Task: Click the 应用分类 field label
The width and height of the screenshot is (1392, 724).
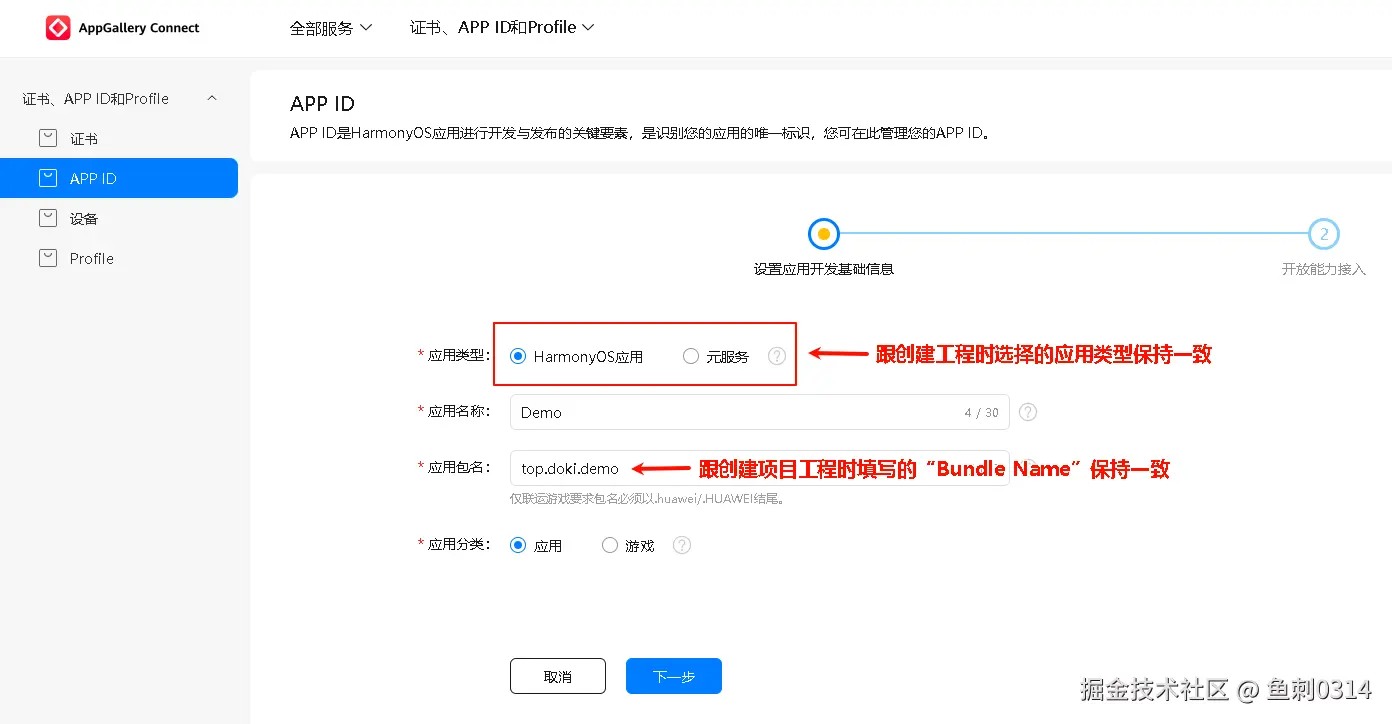Action: tap(454, 544)
